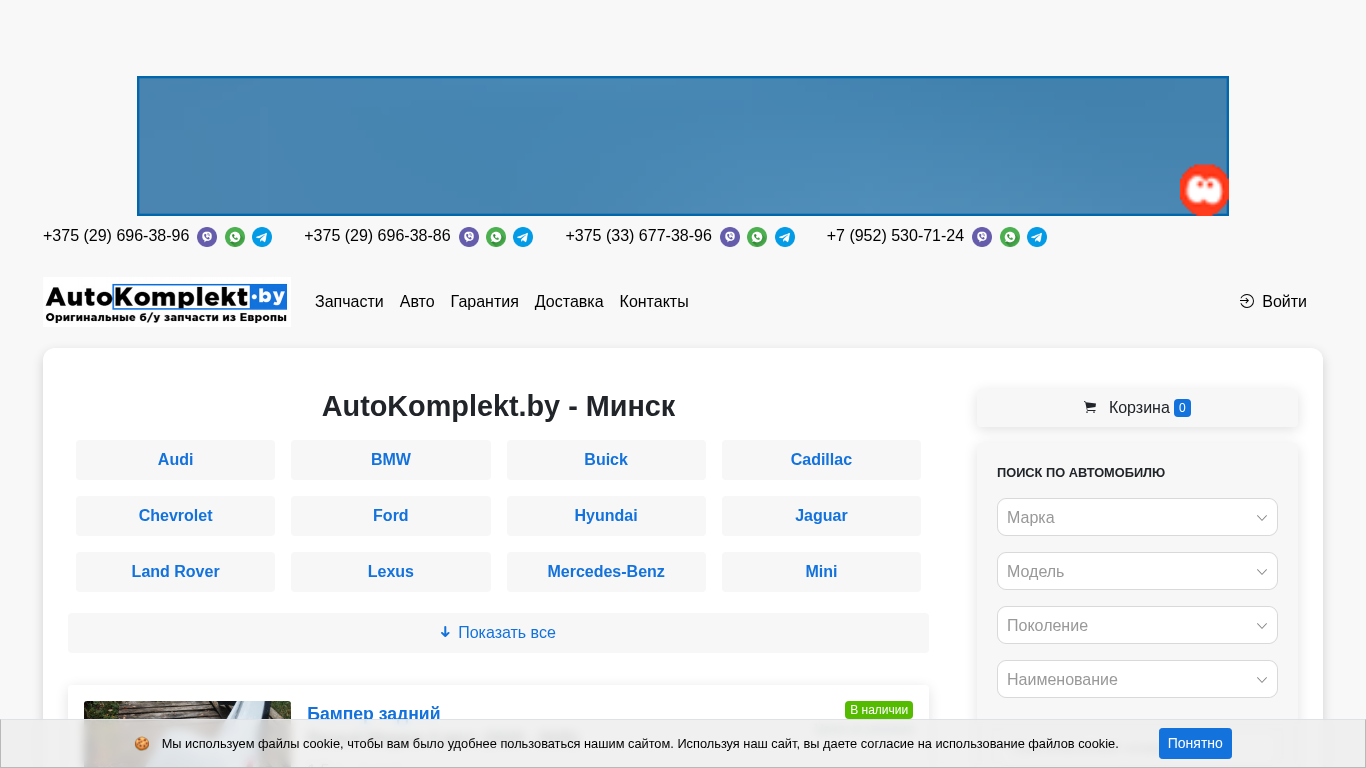Open the Марка dropdown
Screen dimensions: 1366x768
point(1137,517)
